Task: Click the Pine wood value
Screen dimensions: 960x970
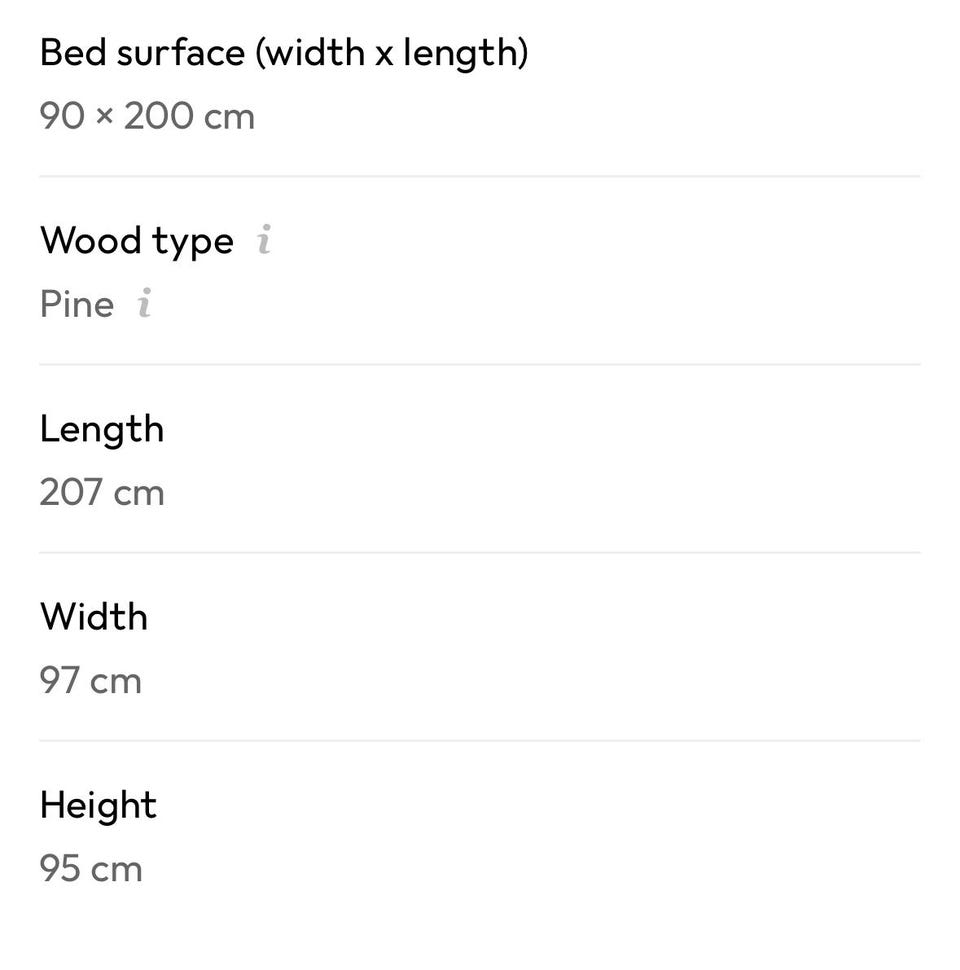Action: 77,304
